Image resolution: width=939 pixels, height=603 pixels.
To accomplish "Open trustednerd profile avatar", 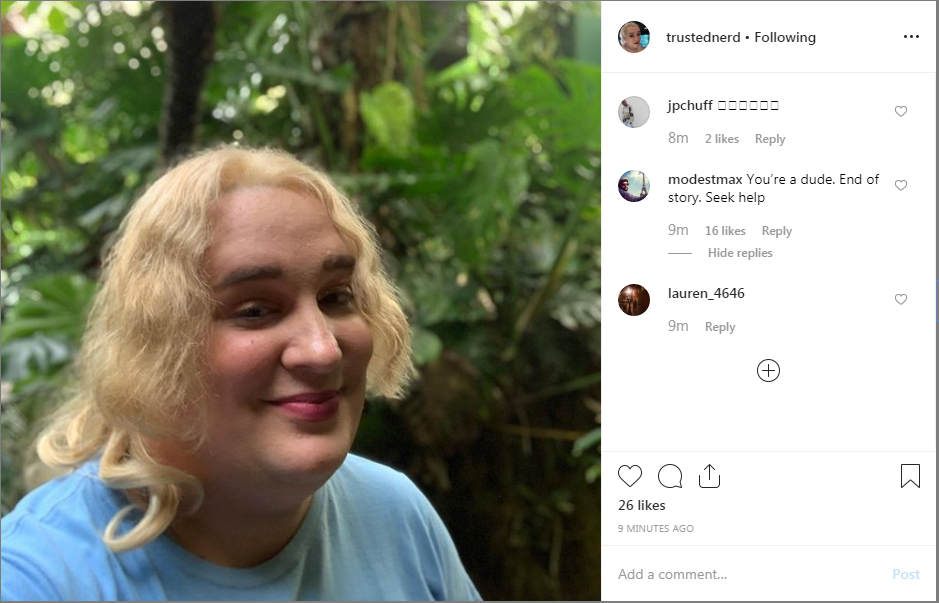I will (x=634, y=37).
